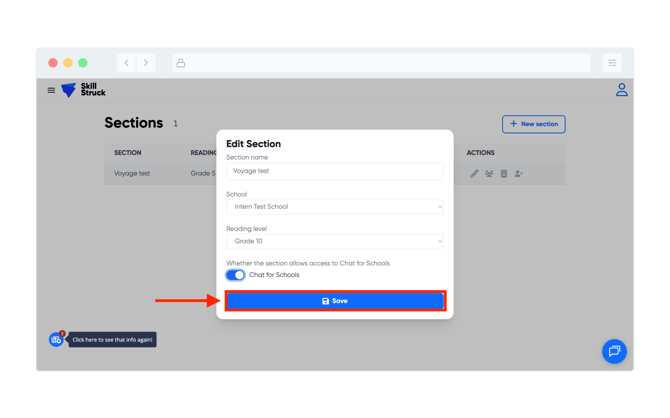The height and width of the screenshot is (418, 670).
Task: Go back with browser back arrow
Action: pyautogui.click(x=127, y=63)
